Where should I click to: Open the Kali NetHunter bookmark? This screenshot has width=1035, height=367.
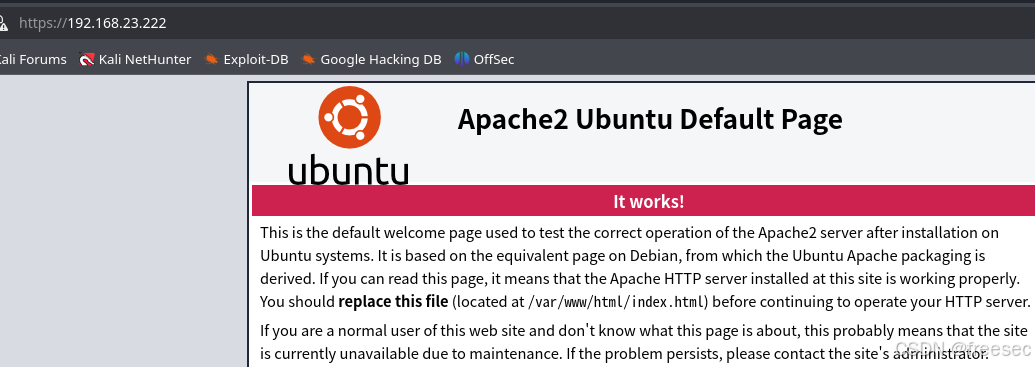(x=135, y=59)
